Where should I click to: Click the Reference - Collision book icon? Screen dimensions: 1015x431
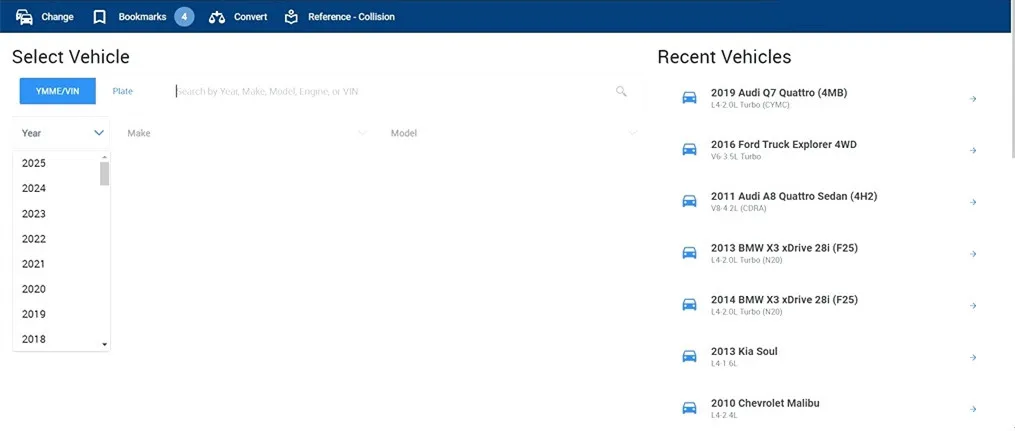click(x=291, y=17)
